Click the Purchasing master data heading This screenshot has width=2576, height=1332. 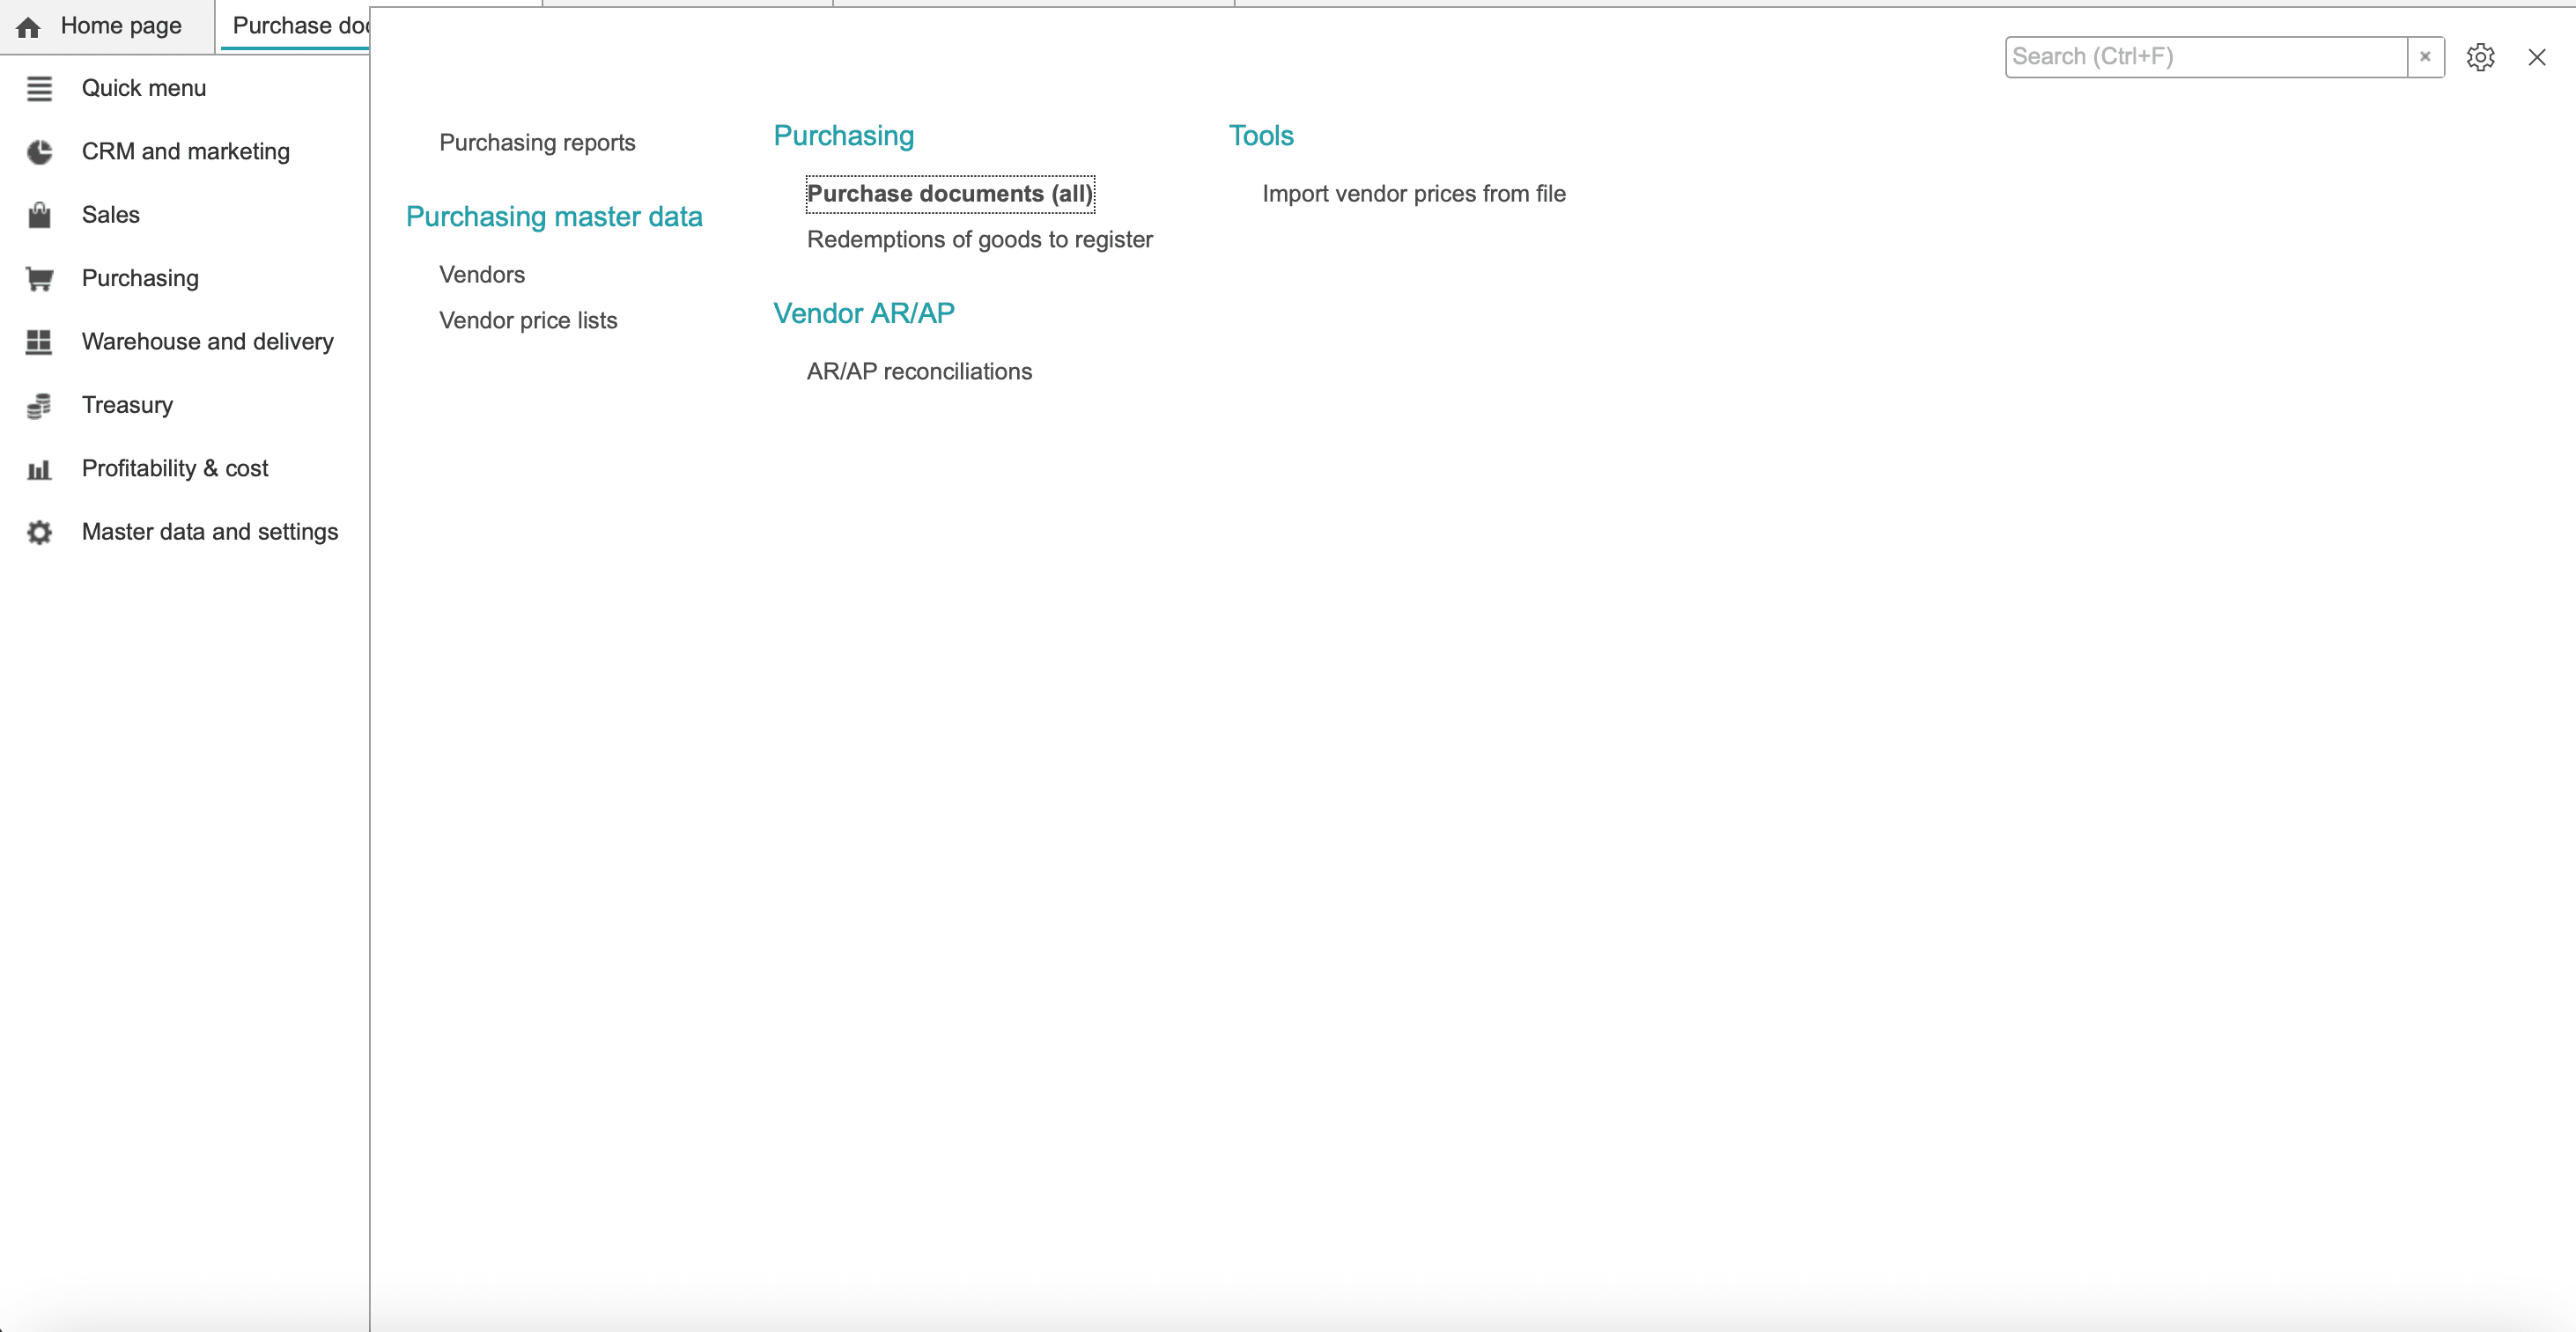click(x=554, y=216)
